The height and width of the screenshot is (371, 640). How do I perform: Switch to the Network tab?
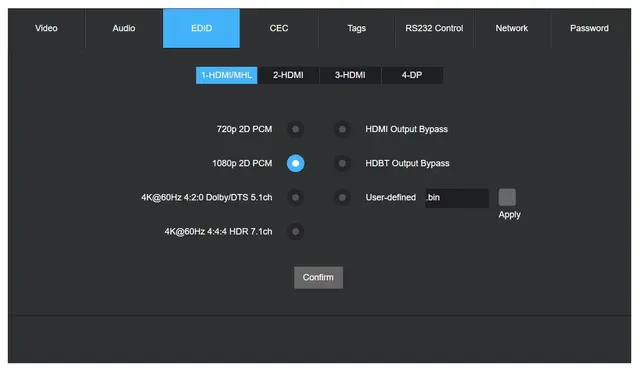[x=511, y=28]
